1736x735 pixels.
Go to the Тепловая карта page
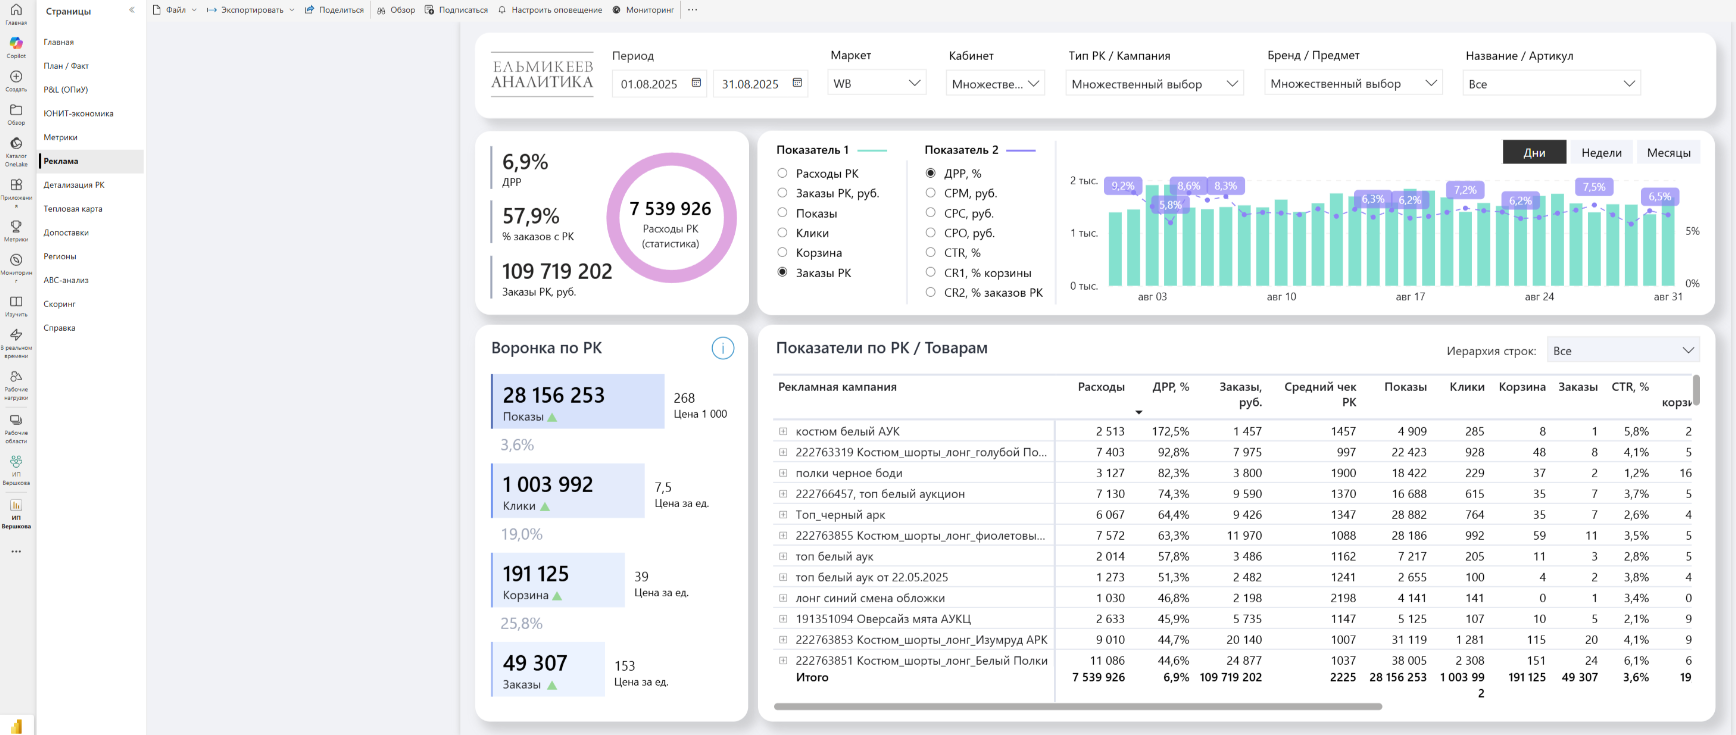[73, 209]
